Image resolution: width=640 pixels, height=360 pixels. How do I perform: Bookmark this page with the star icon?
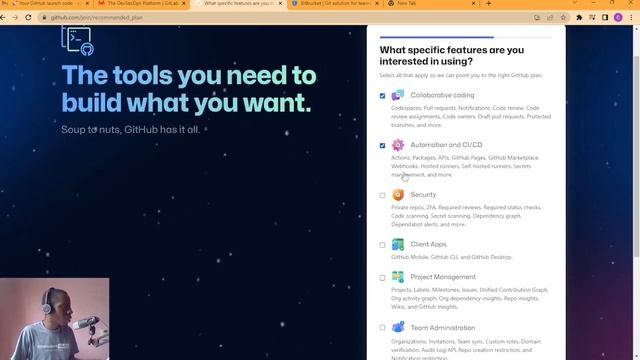point(563,18)
